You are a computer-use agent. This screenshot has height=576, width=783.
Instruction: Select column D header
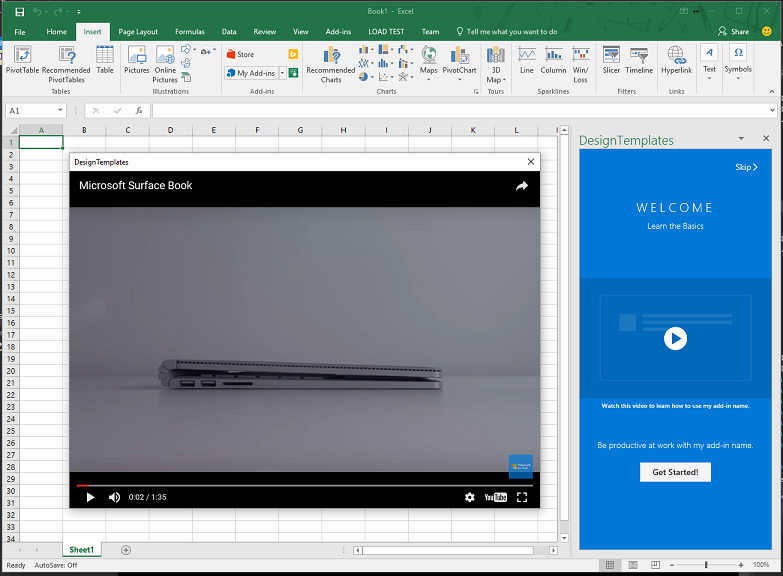pyautogui.click(x=170, y=130)
